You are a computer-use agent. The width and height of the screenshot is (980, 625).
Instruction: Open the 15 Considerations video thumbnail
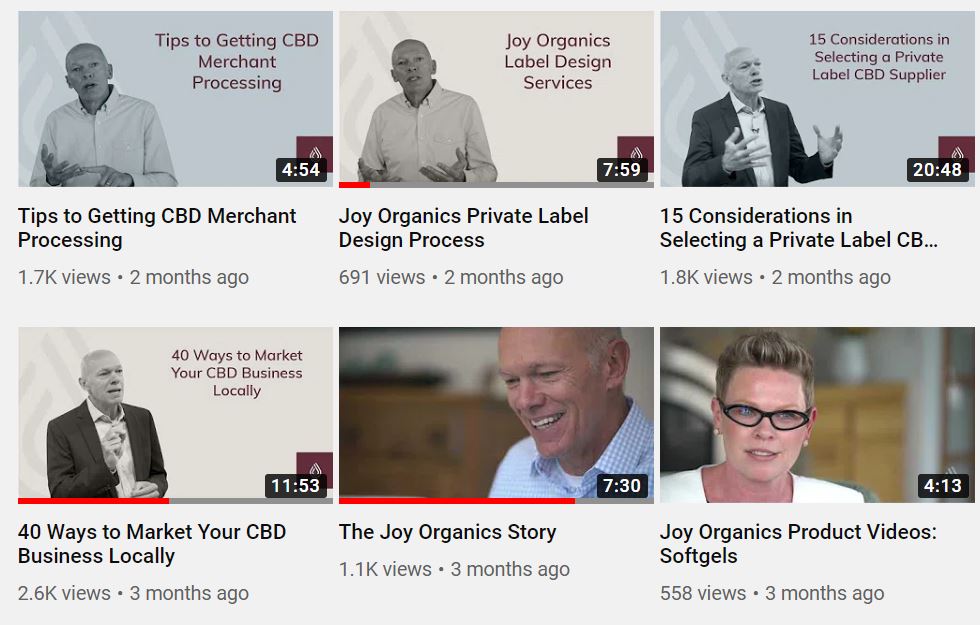pos(818,99)
